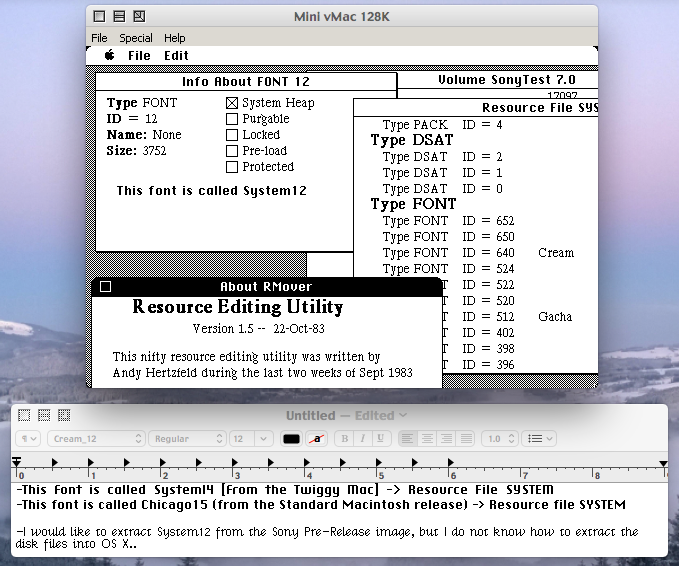Enable the Locked checkbox
The height and width of the screenshot is (566, 679).
[x=232, y=135]
